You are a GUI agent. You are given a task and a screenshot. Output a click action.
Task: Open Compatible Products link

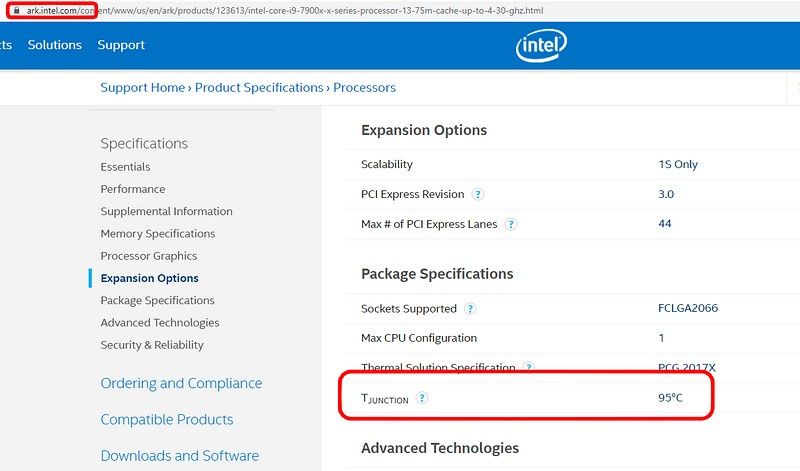point(167,419)
